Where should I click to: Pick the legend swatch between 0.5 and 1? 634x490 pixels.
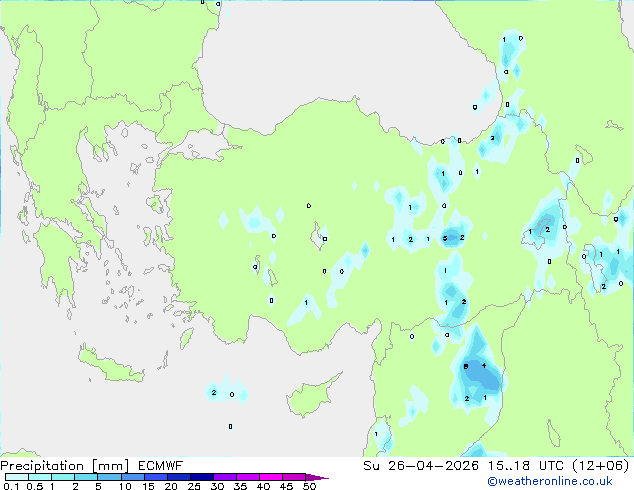[x=40, y=477]
